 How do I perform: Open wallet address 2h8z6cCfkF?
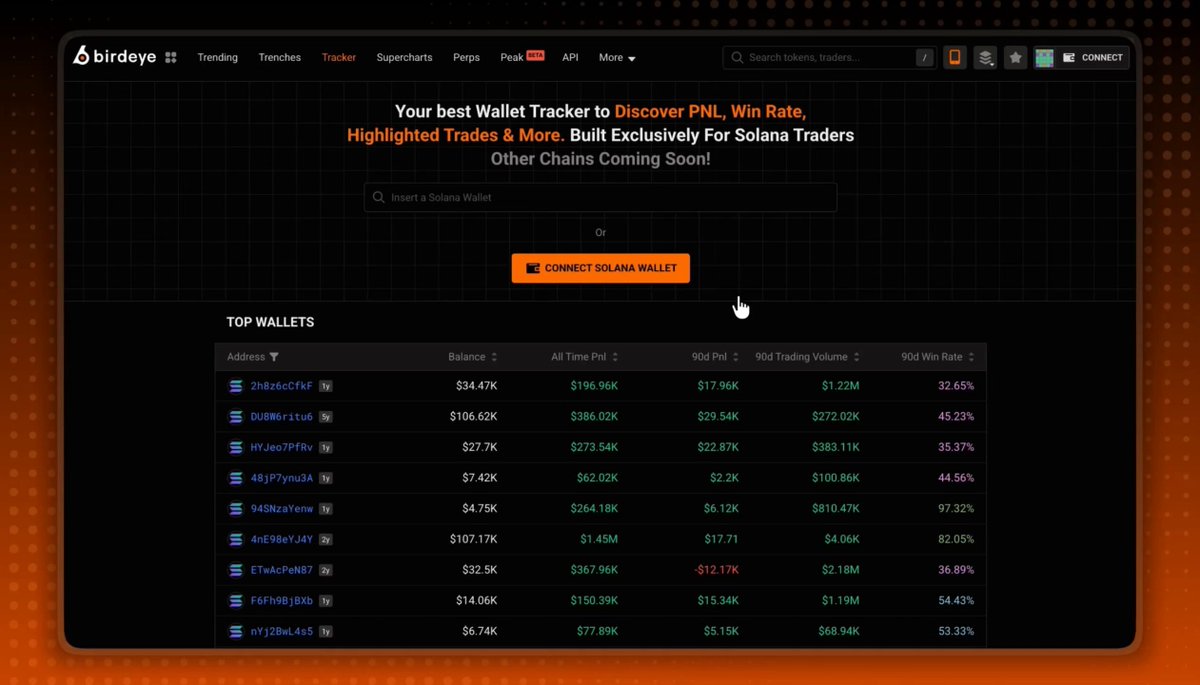point(282,386)
